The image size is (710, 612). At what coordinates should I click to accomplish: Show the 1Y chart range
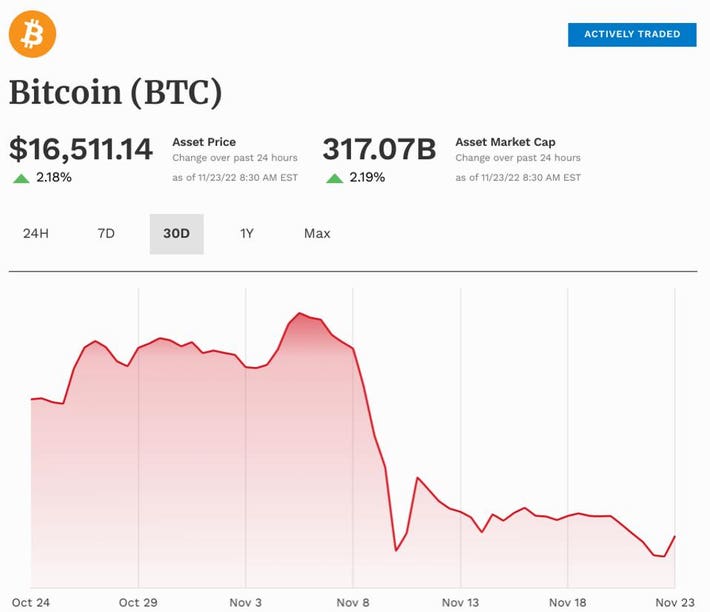[247, 234]
